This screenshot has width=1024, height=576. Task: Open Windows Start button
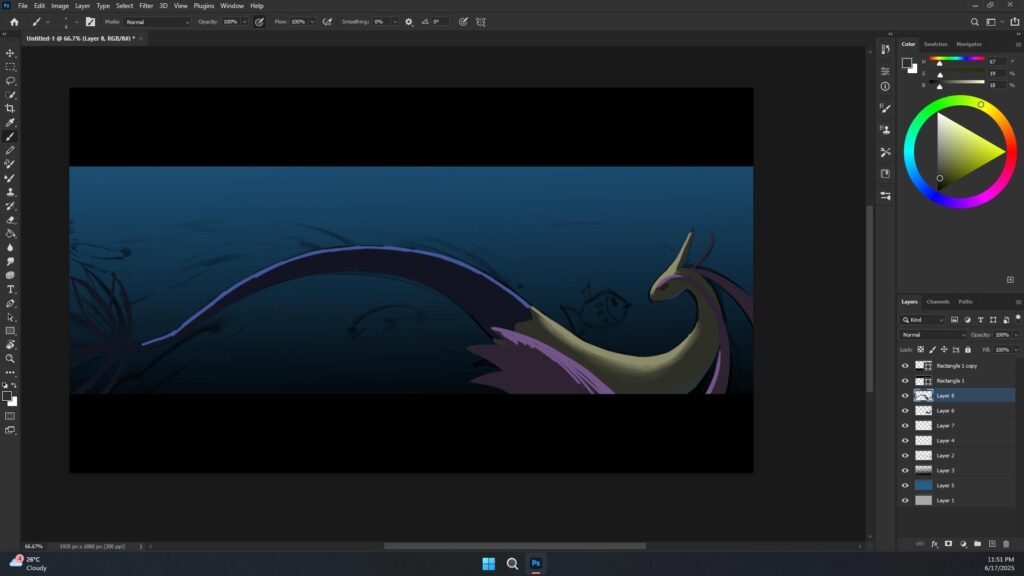(x=488, y=564)
